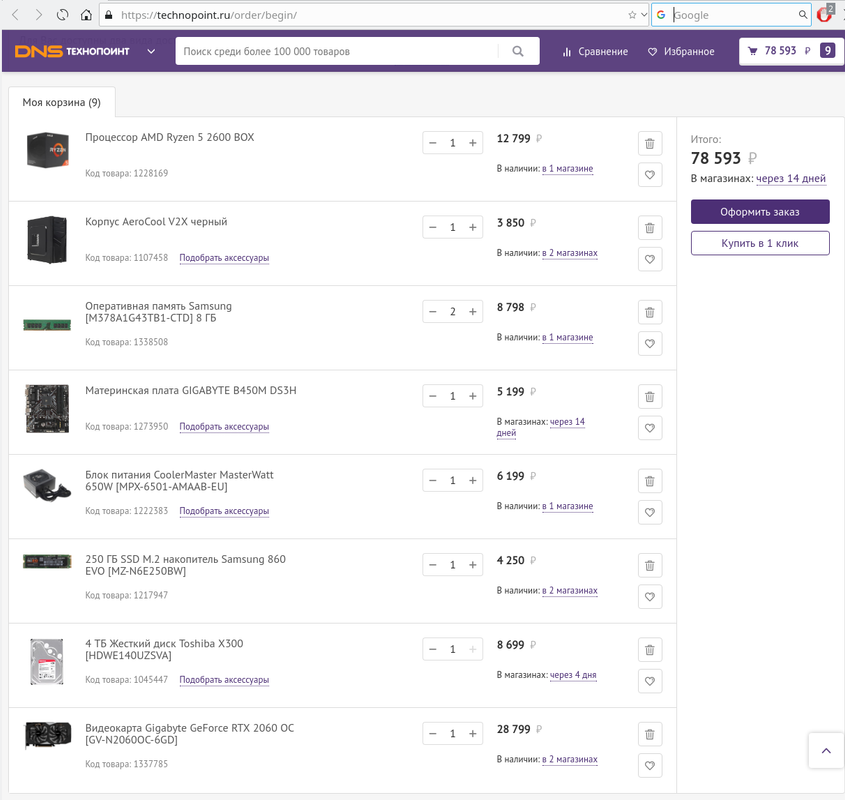845x800 pixels.
Task: Increase quantity of GIGABYTE B450M DS3H
Action: tap(473, 396)
